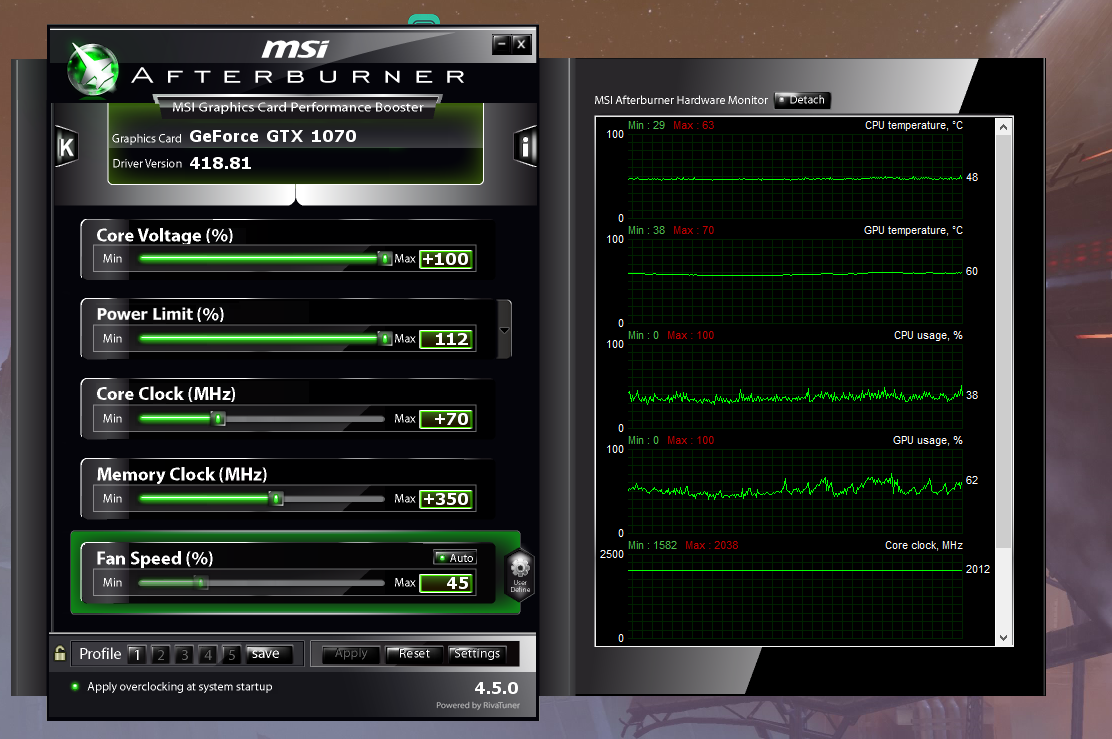
Task: Click the Core Clock (MHz) label
Action: pos(166,394)
